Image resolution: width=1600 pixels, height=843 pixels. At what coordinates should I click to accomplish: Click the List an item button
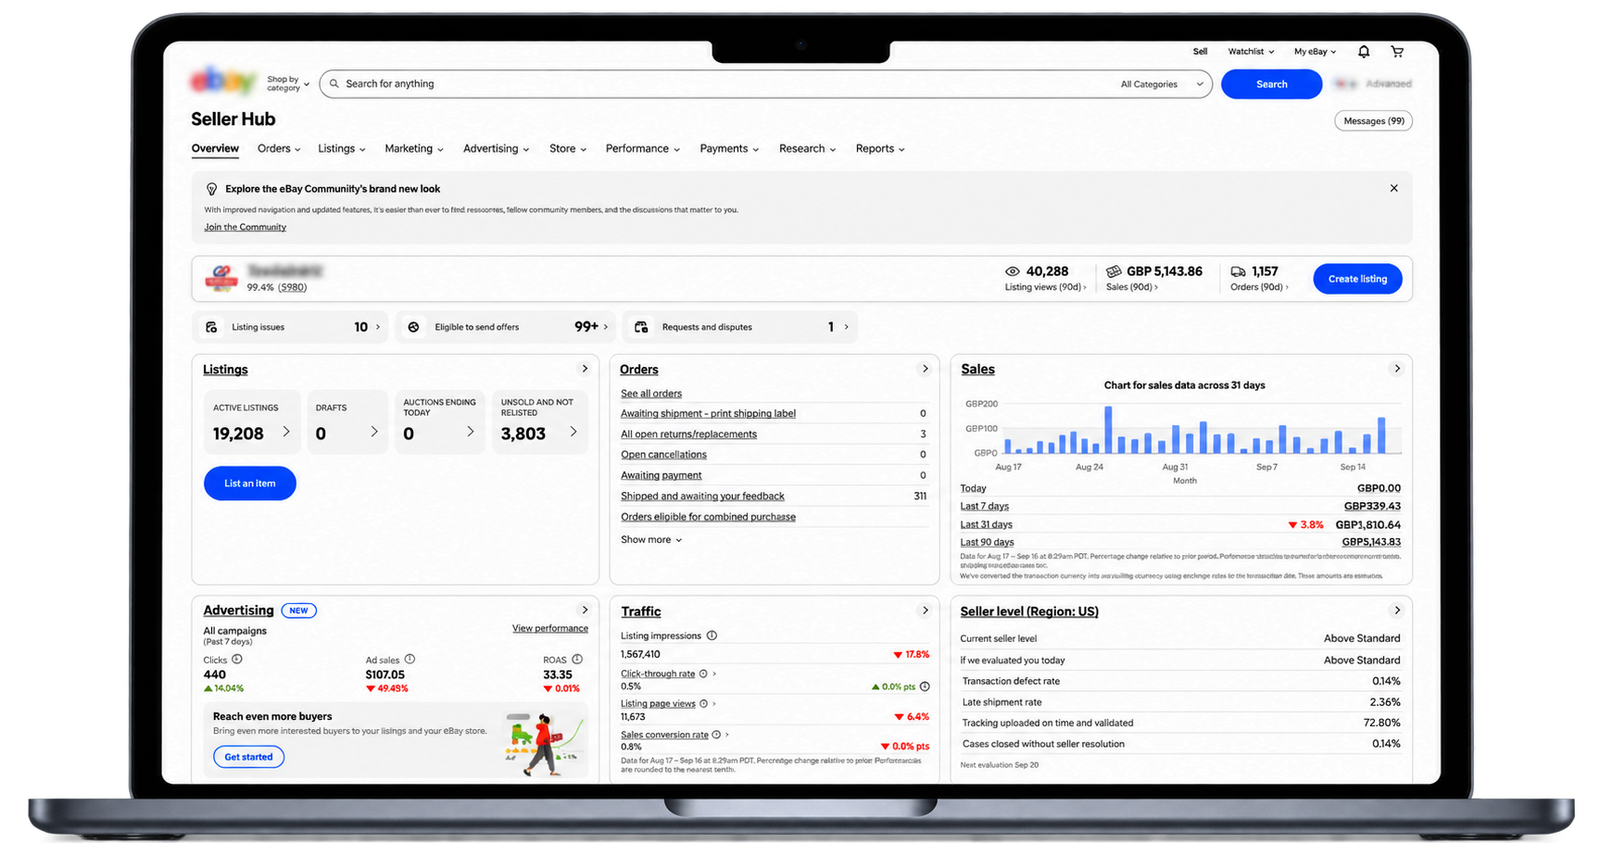click(x=250, y=484)
